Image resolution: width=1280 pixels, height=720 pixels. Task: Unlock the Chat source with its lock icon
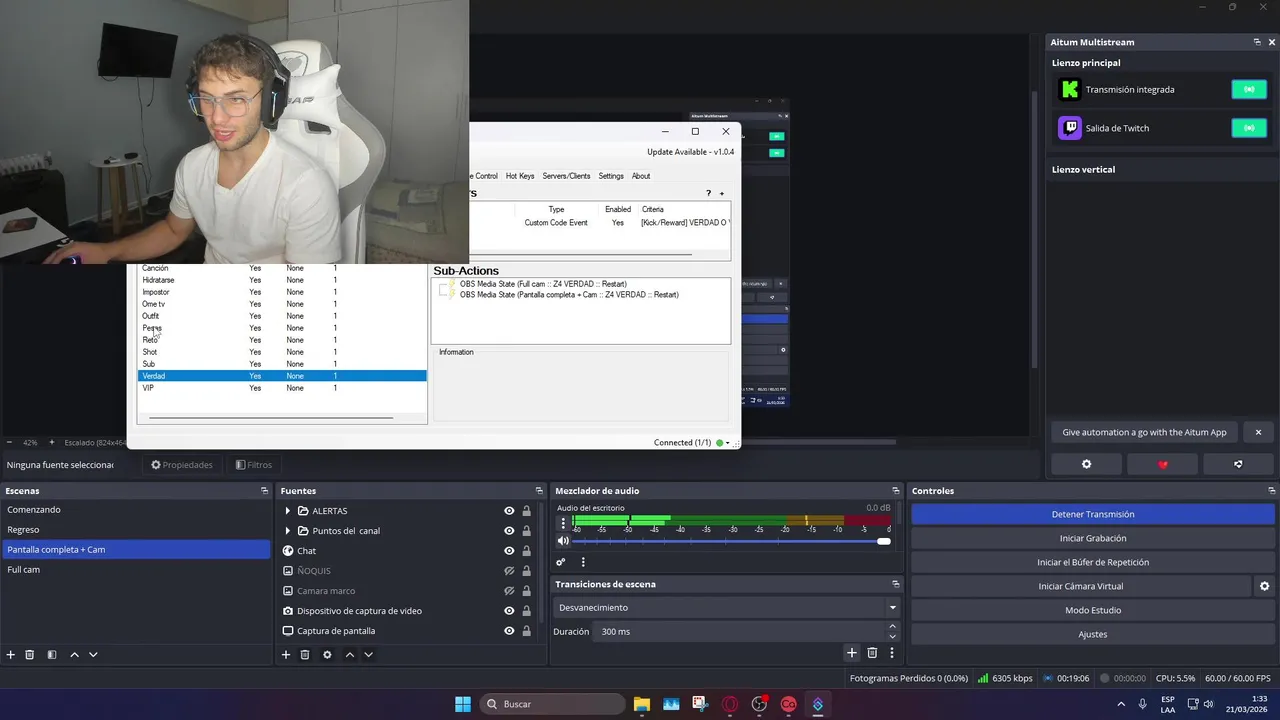tap(527, 551)
